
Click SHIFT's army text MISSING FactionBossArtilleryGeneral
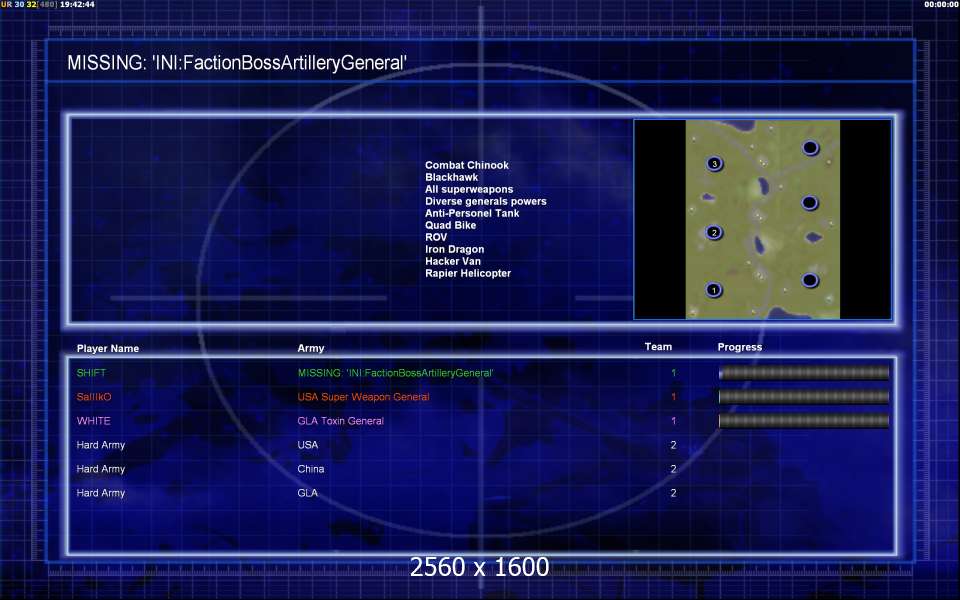[396, 373]
